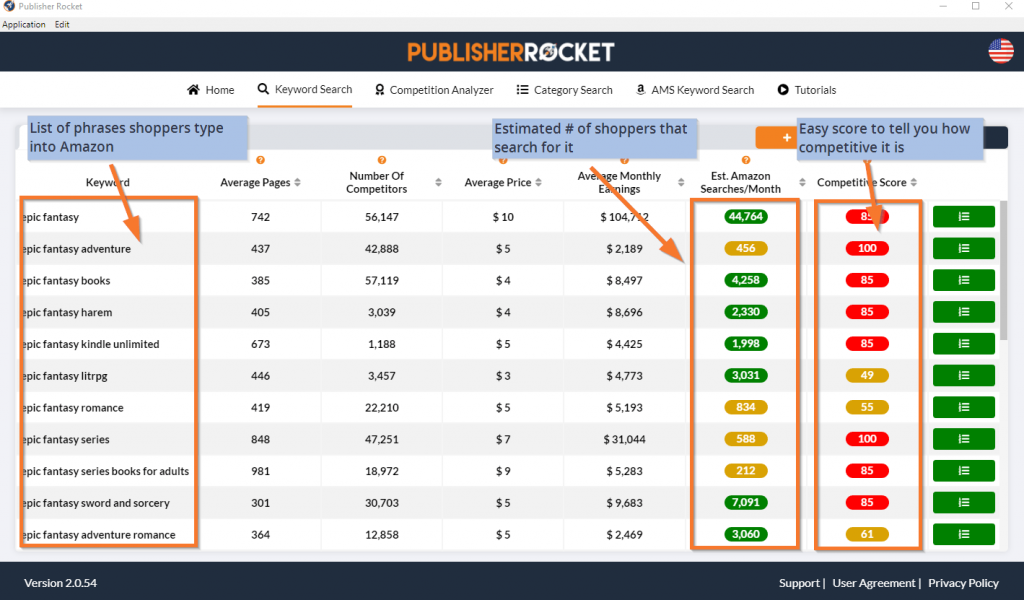
Task: Open the Privacy Policy link
Action: click(963, 583)
